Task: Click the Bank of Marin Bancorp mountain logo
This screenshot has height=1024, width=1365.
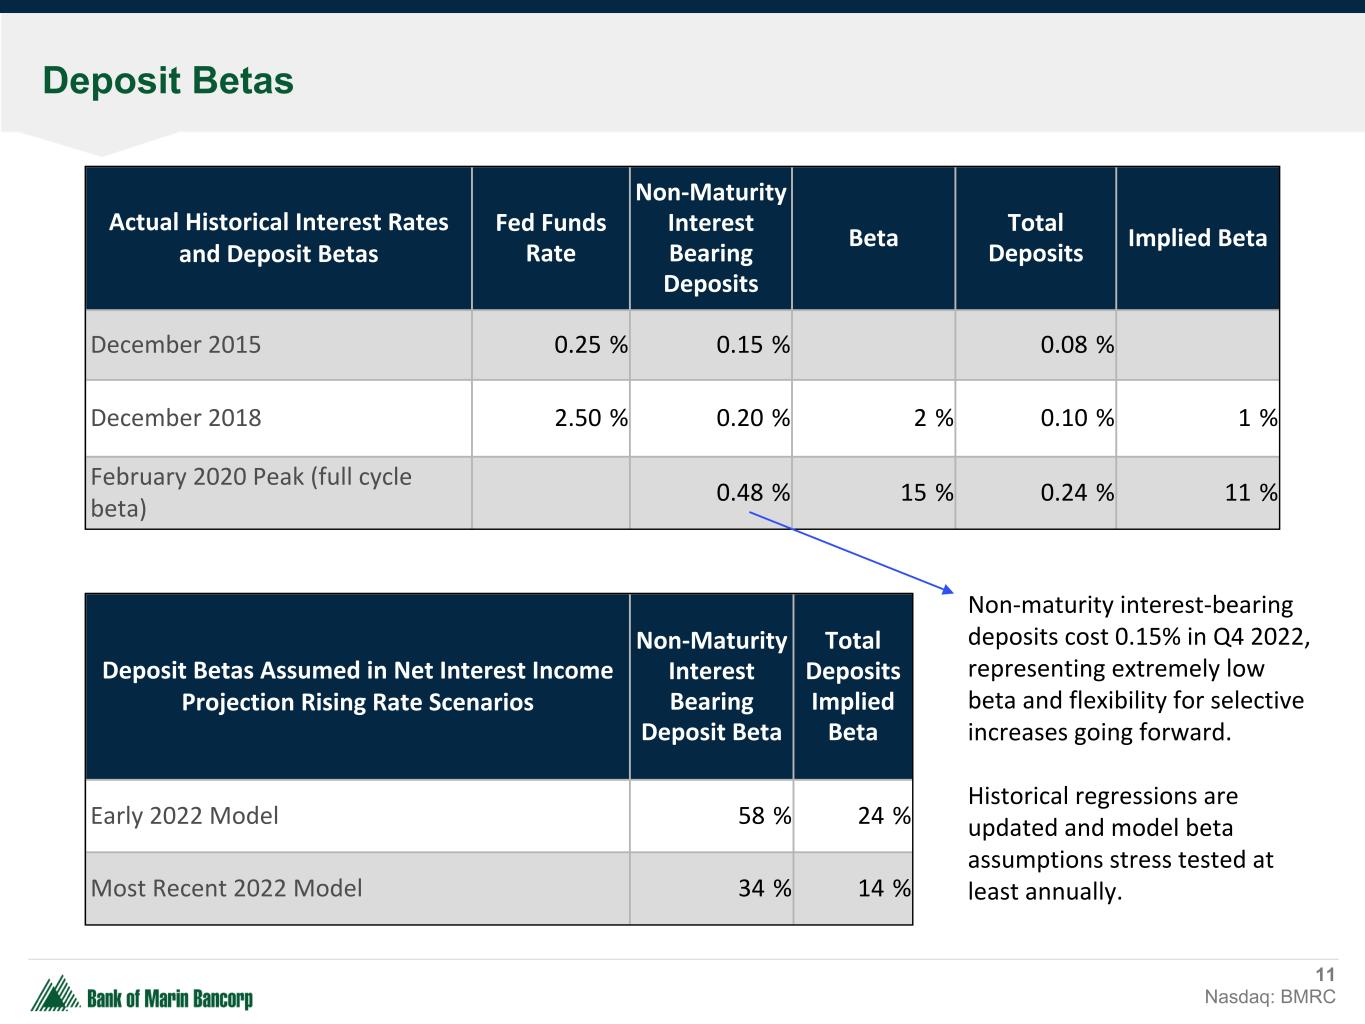Action: pyautogui.click(x=56, y=994)
